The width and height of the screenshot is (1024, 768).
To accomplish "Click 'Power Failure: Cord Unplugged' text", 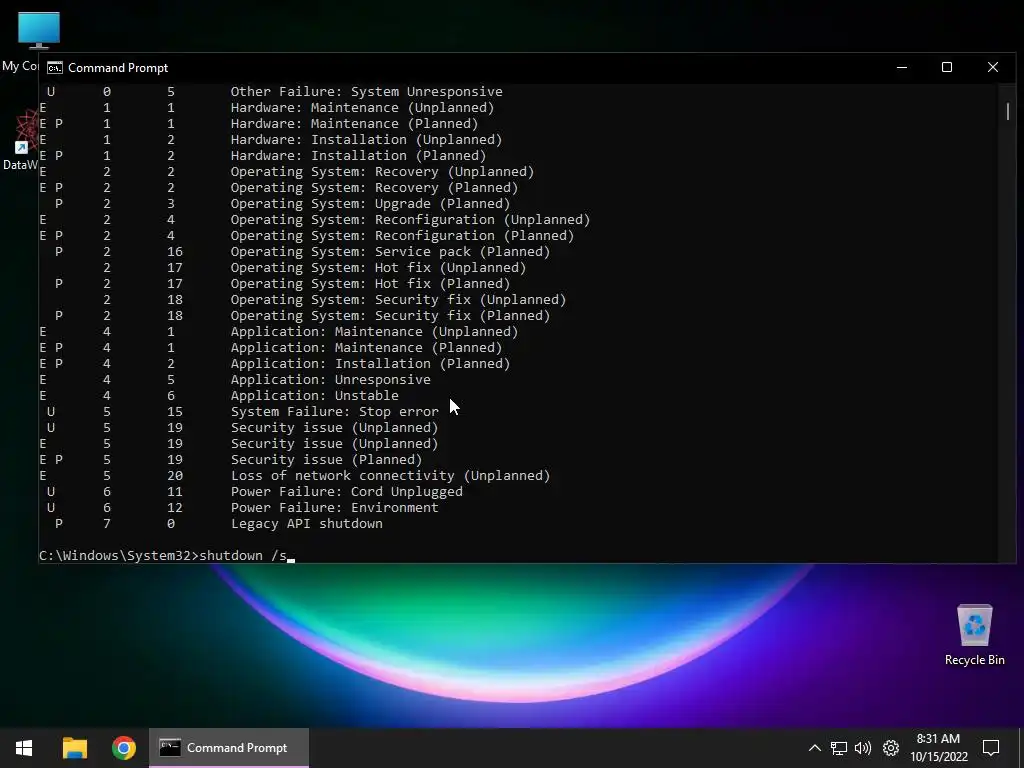I will click(347, 492).
